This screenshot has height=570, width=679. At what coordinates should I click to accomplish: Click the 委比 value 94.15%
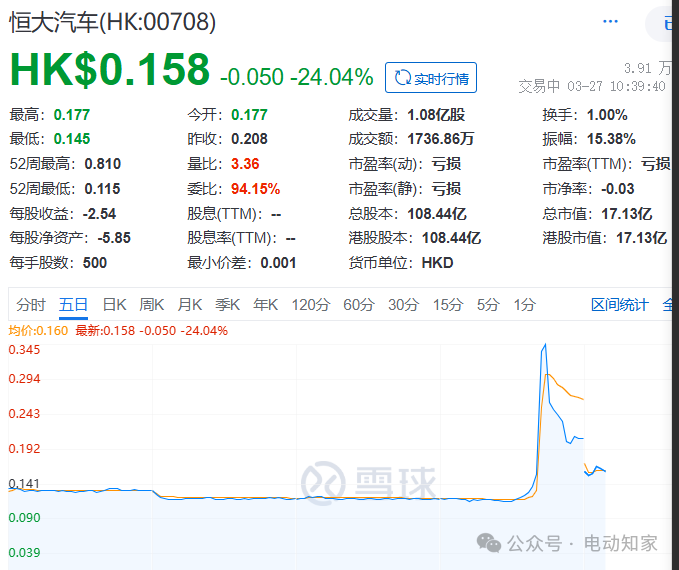tap(255, 189)
